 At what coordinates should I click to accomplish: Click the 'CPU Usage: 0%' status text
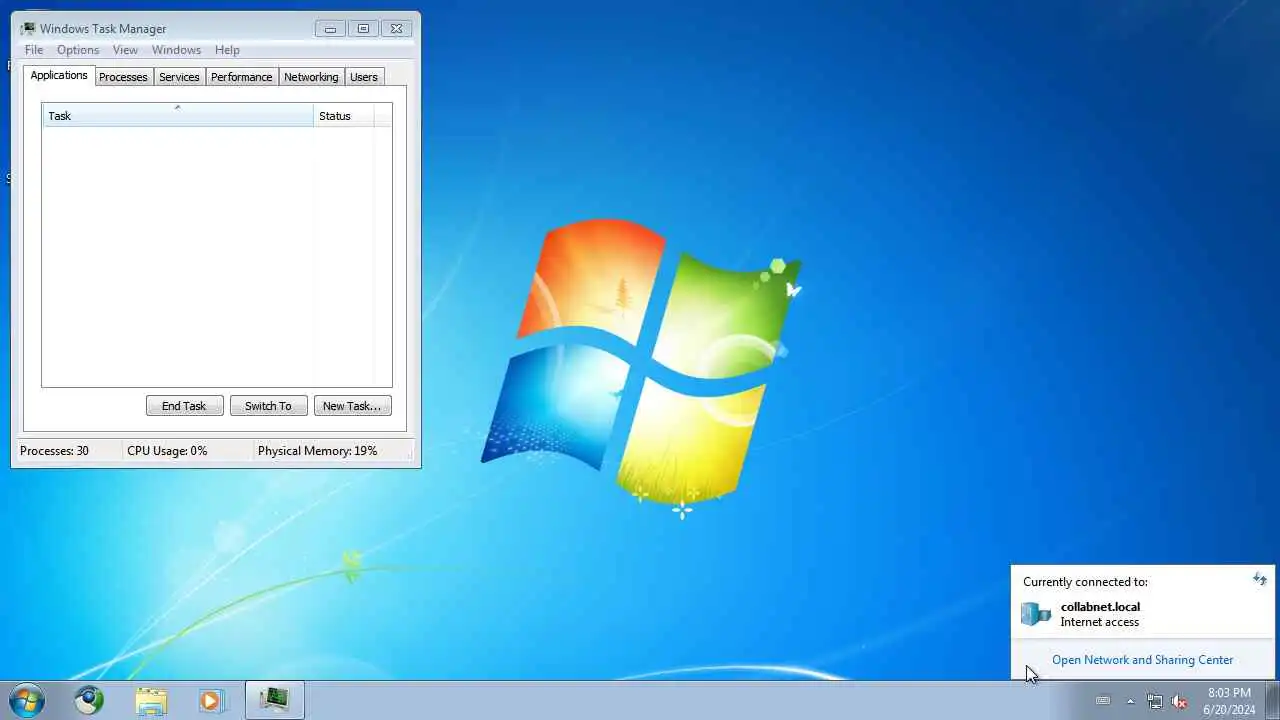(167, 451)
